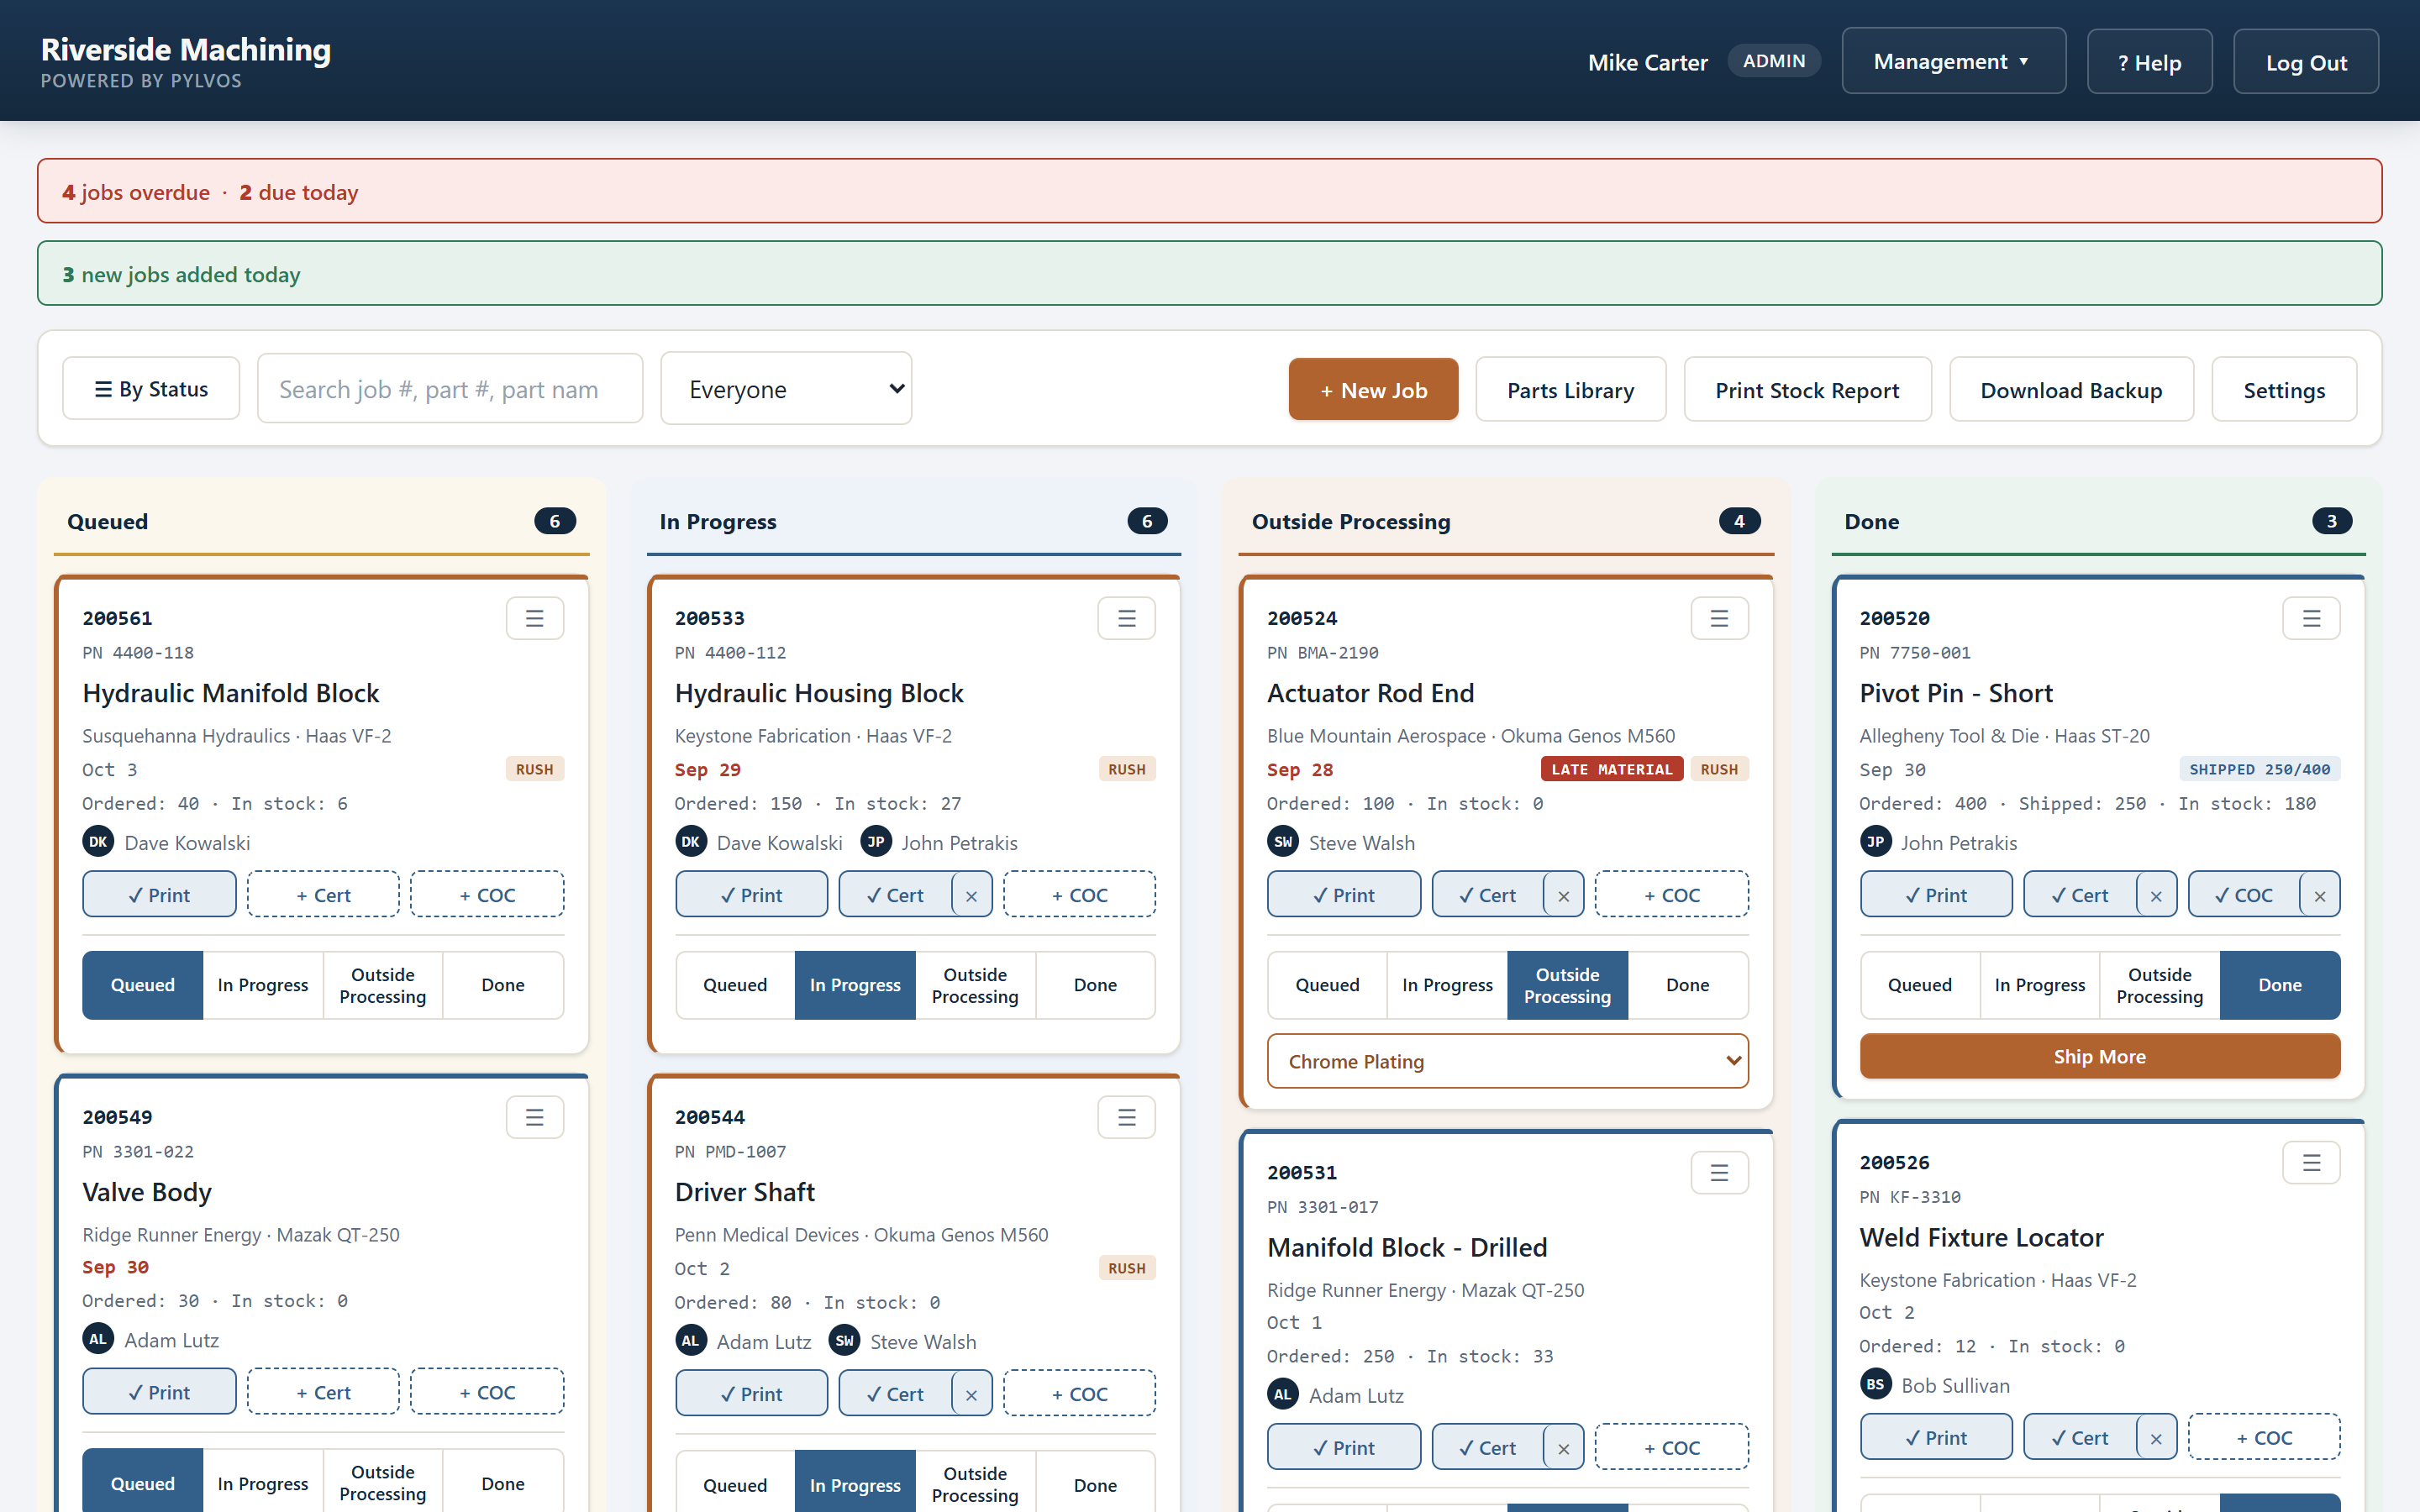Open the Parts Library

1570,390
